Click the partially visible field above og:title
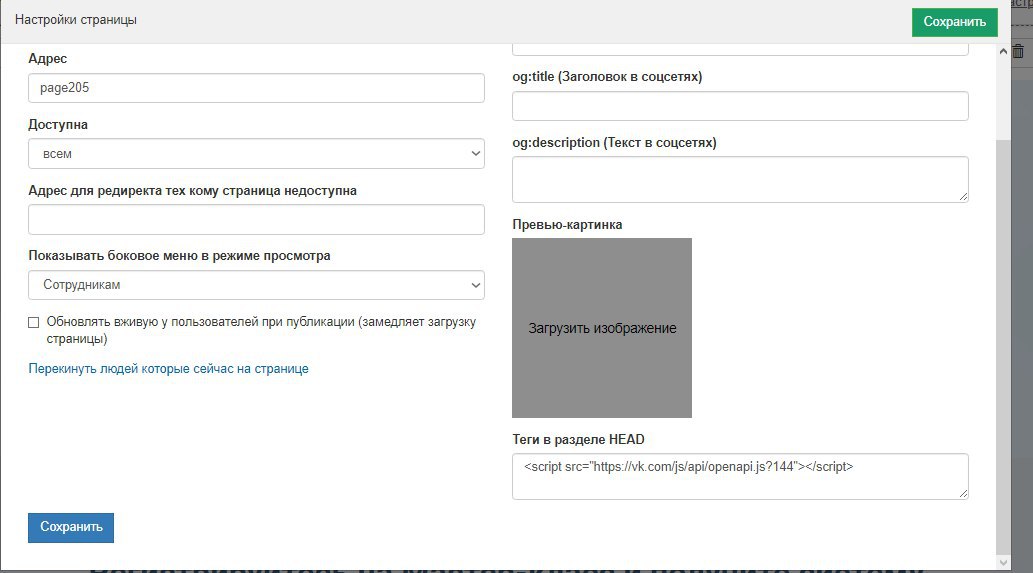1033x573 pixels. click(x=740, y=49)
